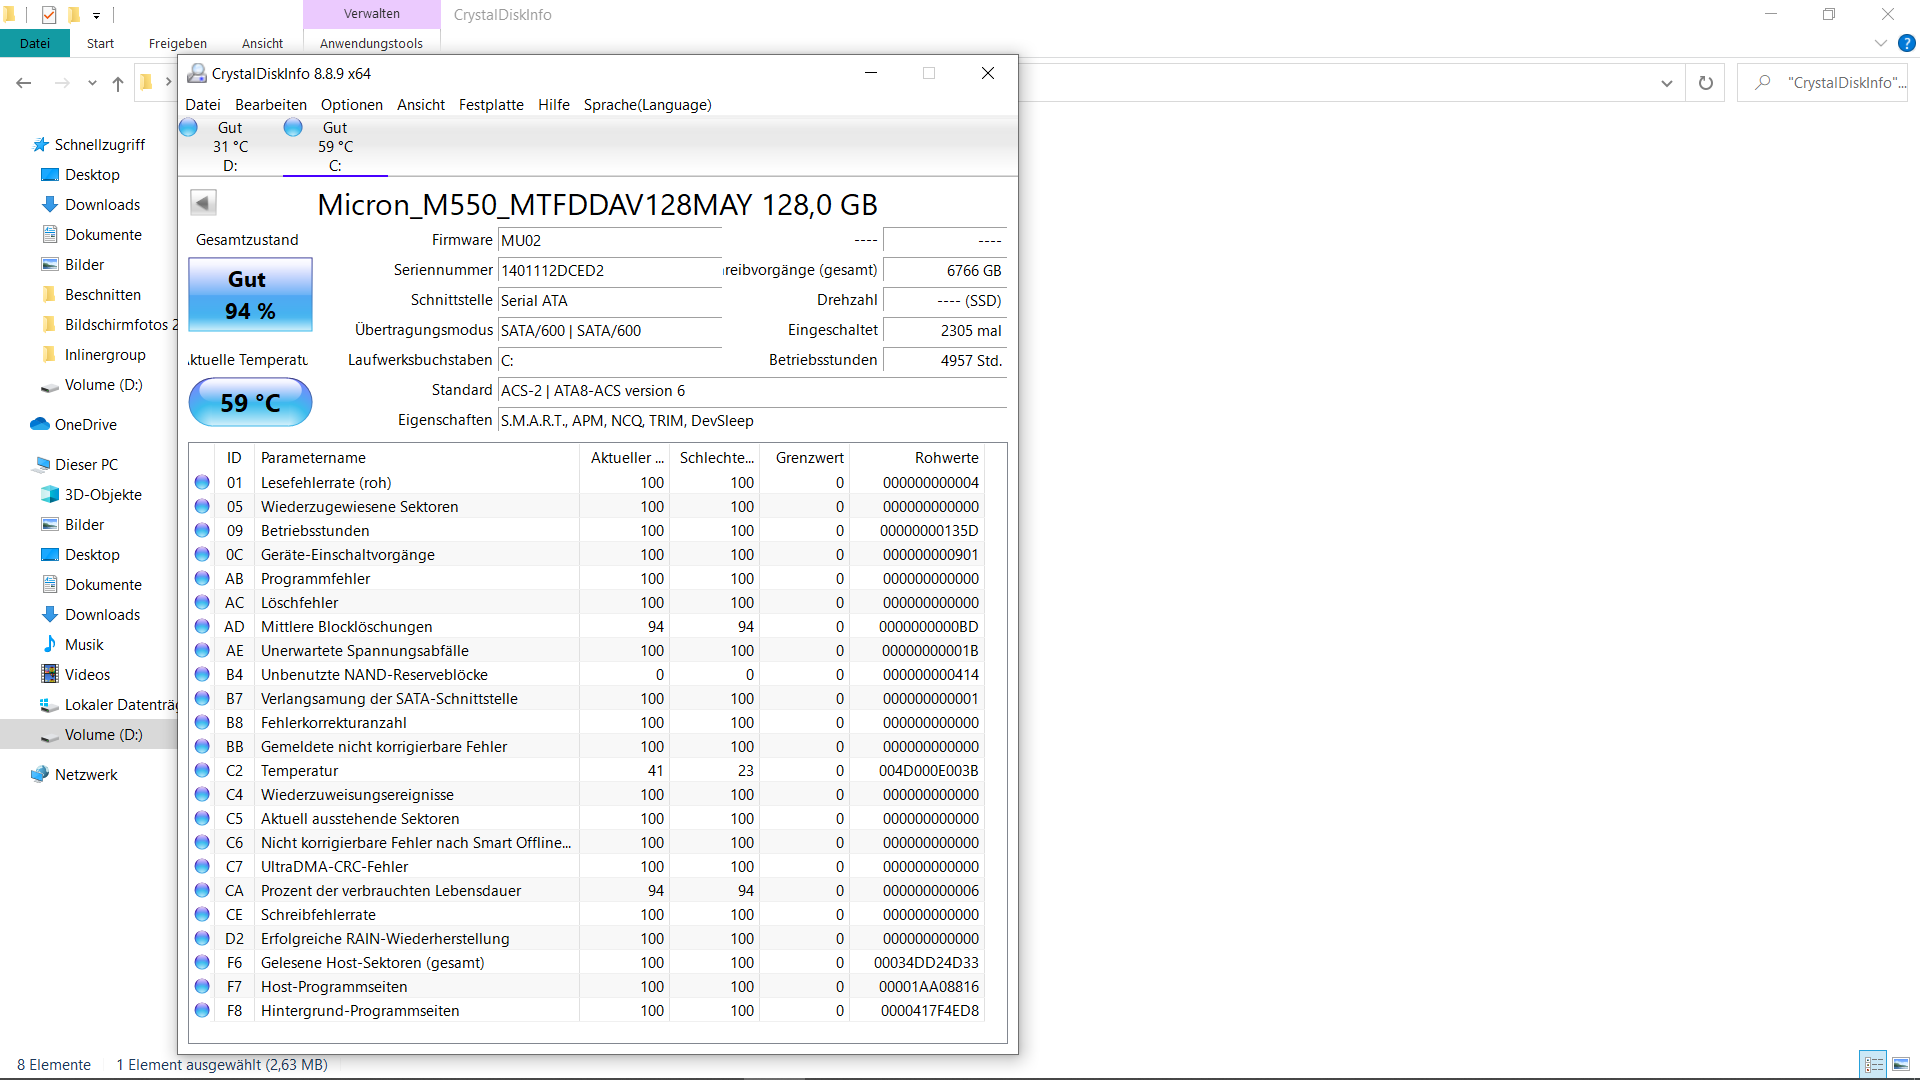Click Explorer search box
Screen dimensions: 1920x1080
pyautogui.click(x=1822, y=83)
